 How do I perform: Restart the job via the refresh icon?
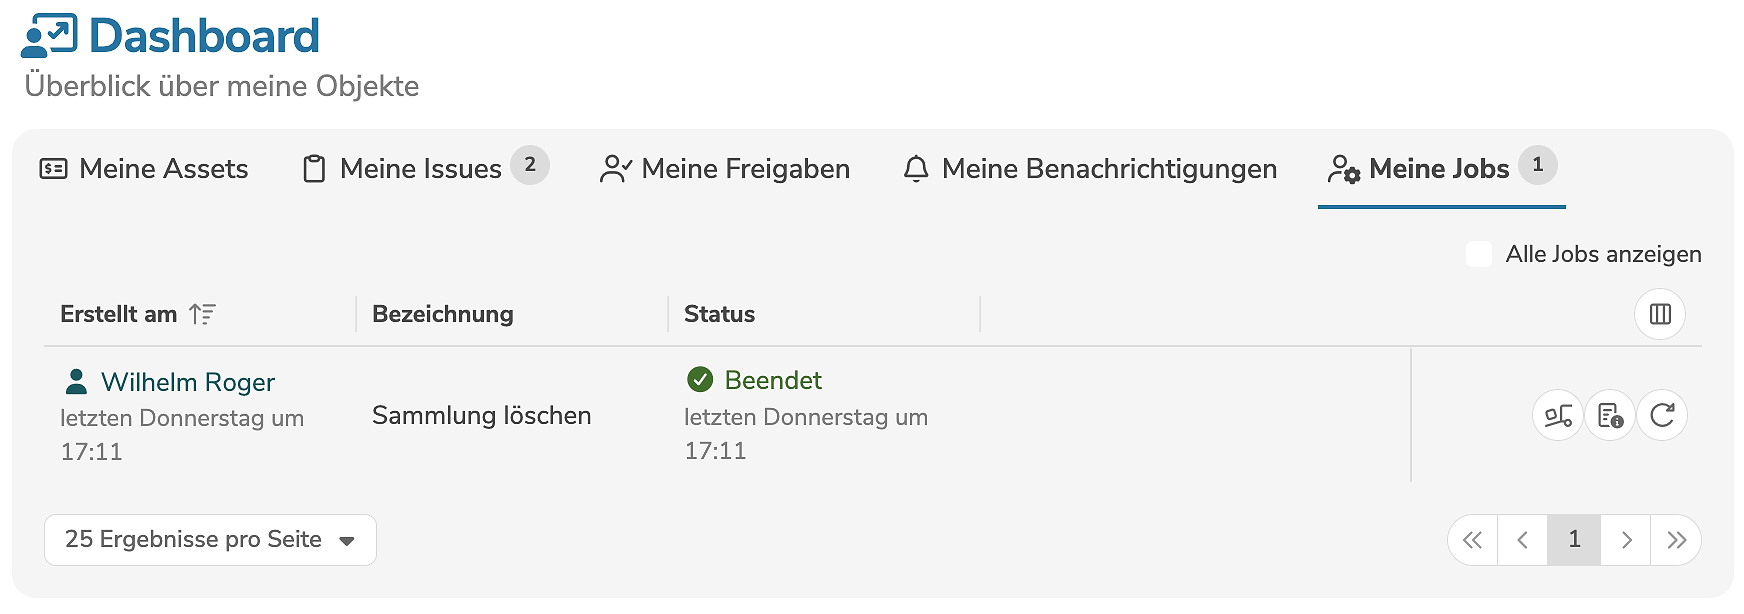point(1661,415)
